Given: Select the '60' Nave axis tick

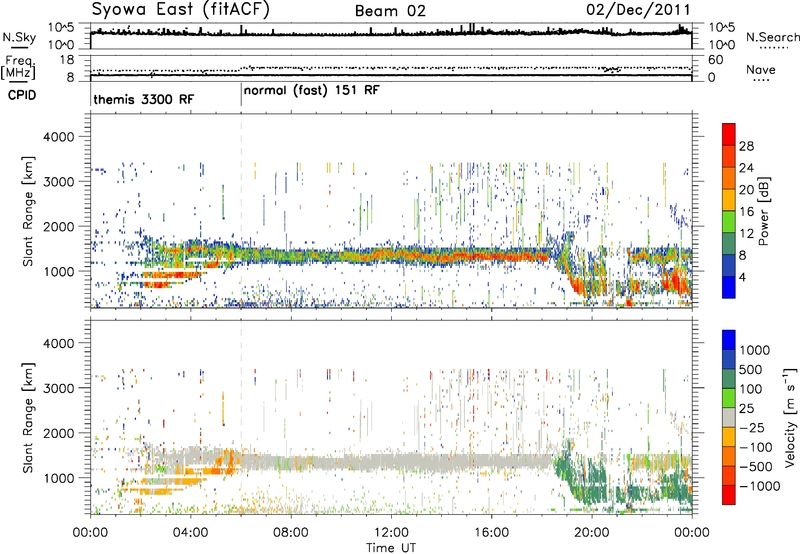Looking at the screenshot, I should [x=715, y=60].
